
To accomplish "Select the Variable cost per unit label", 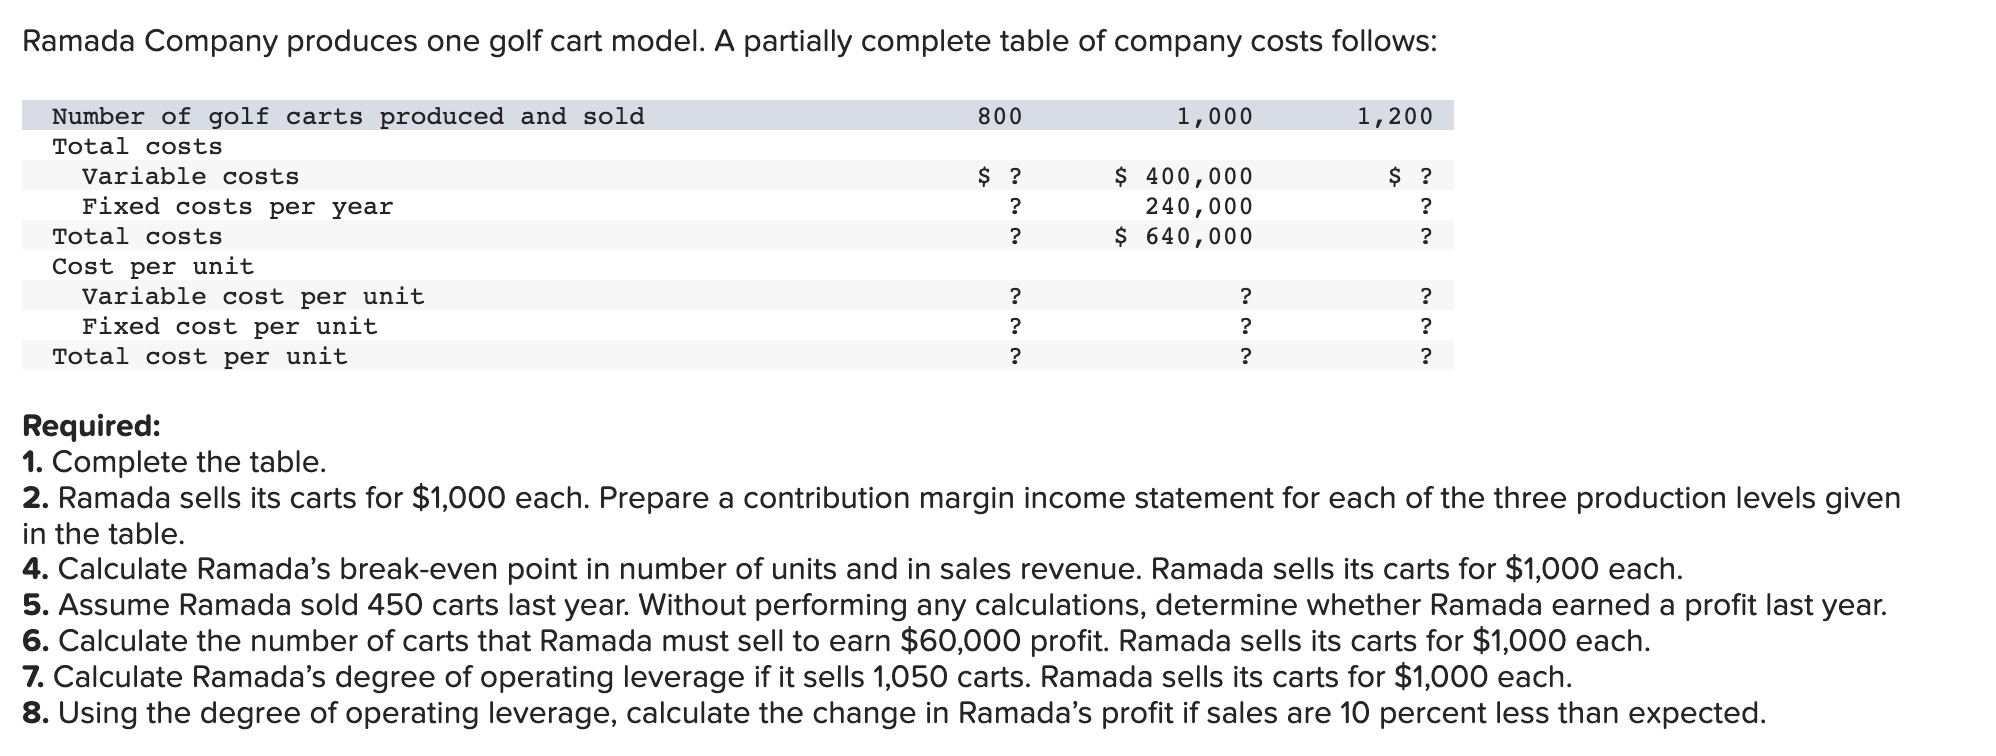I will [x=253, y=297].
